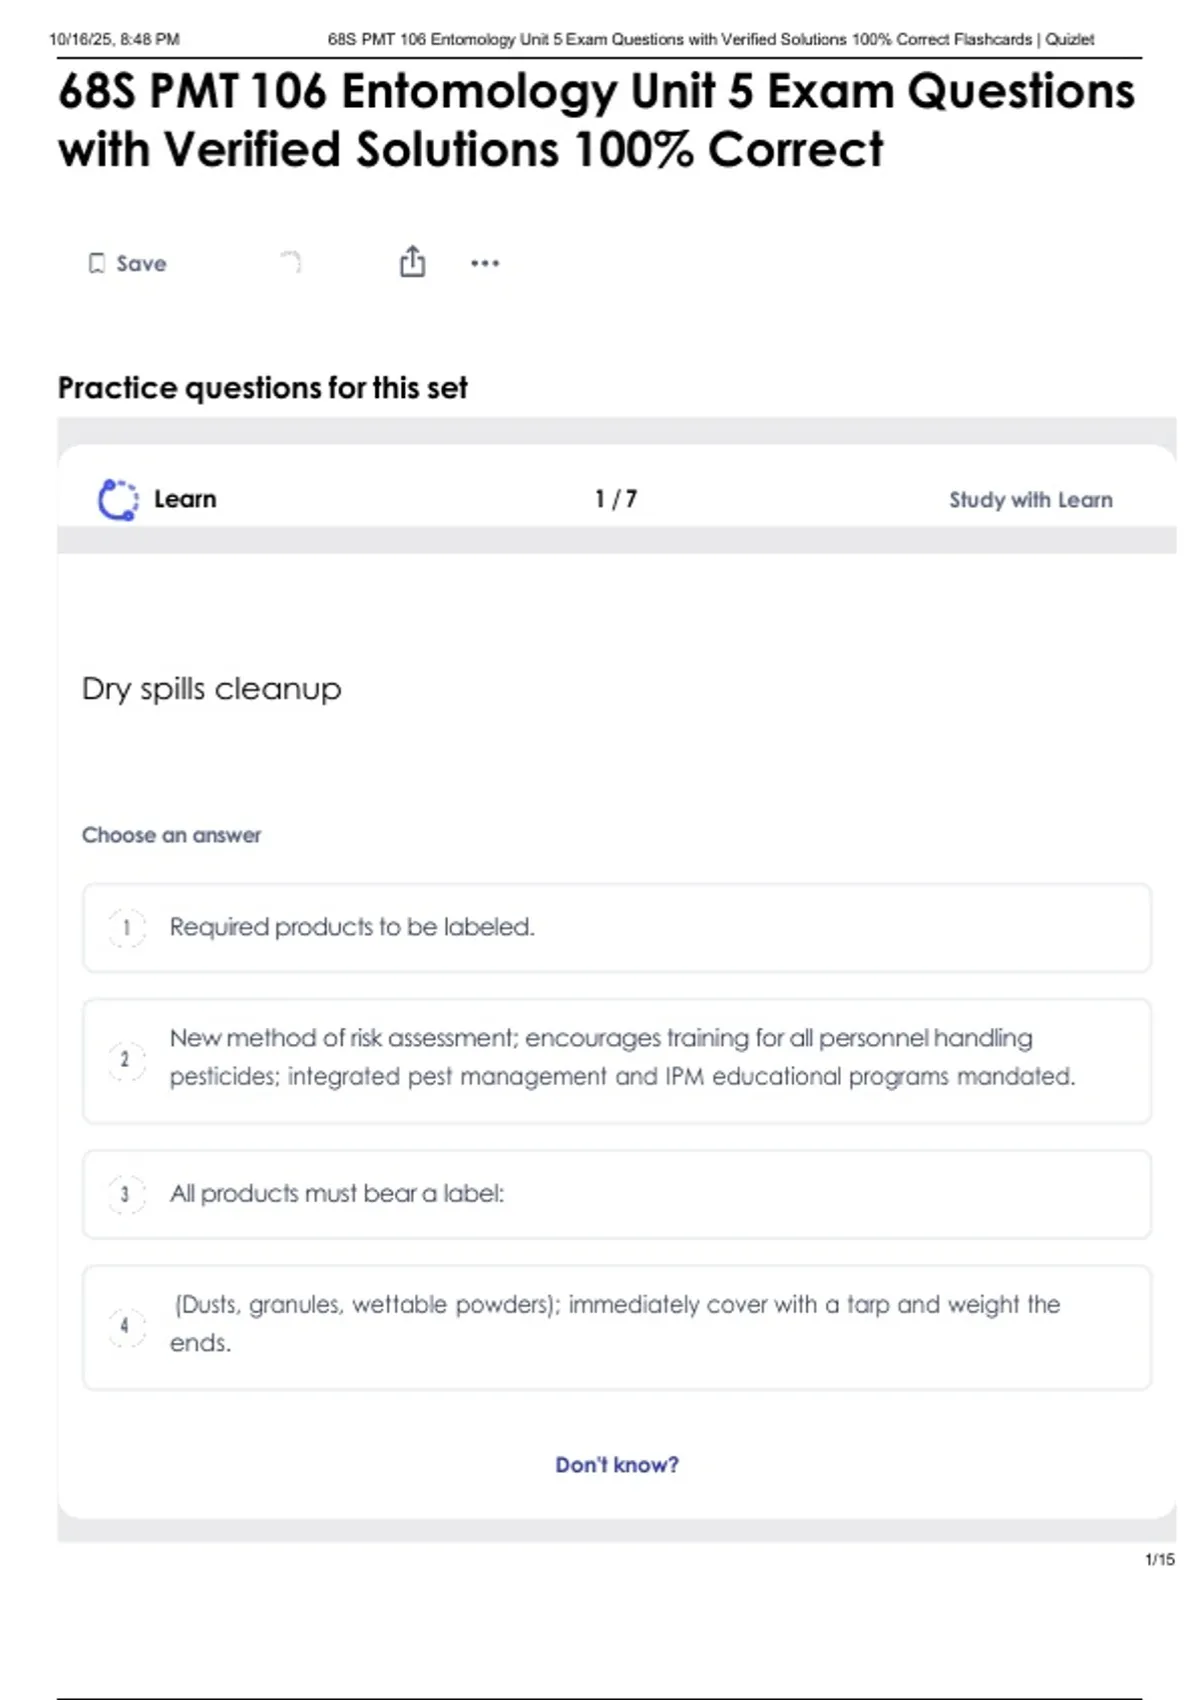Click the share upload icon
Screen dimensions: 1200x1700
point(412,262)
